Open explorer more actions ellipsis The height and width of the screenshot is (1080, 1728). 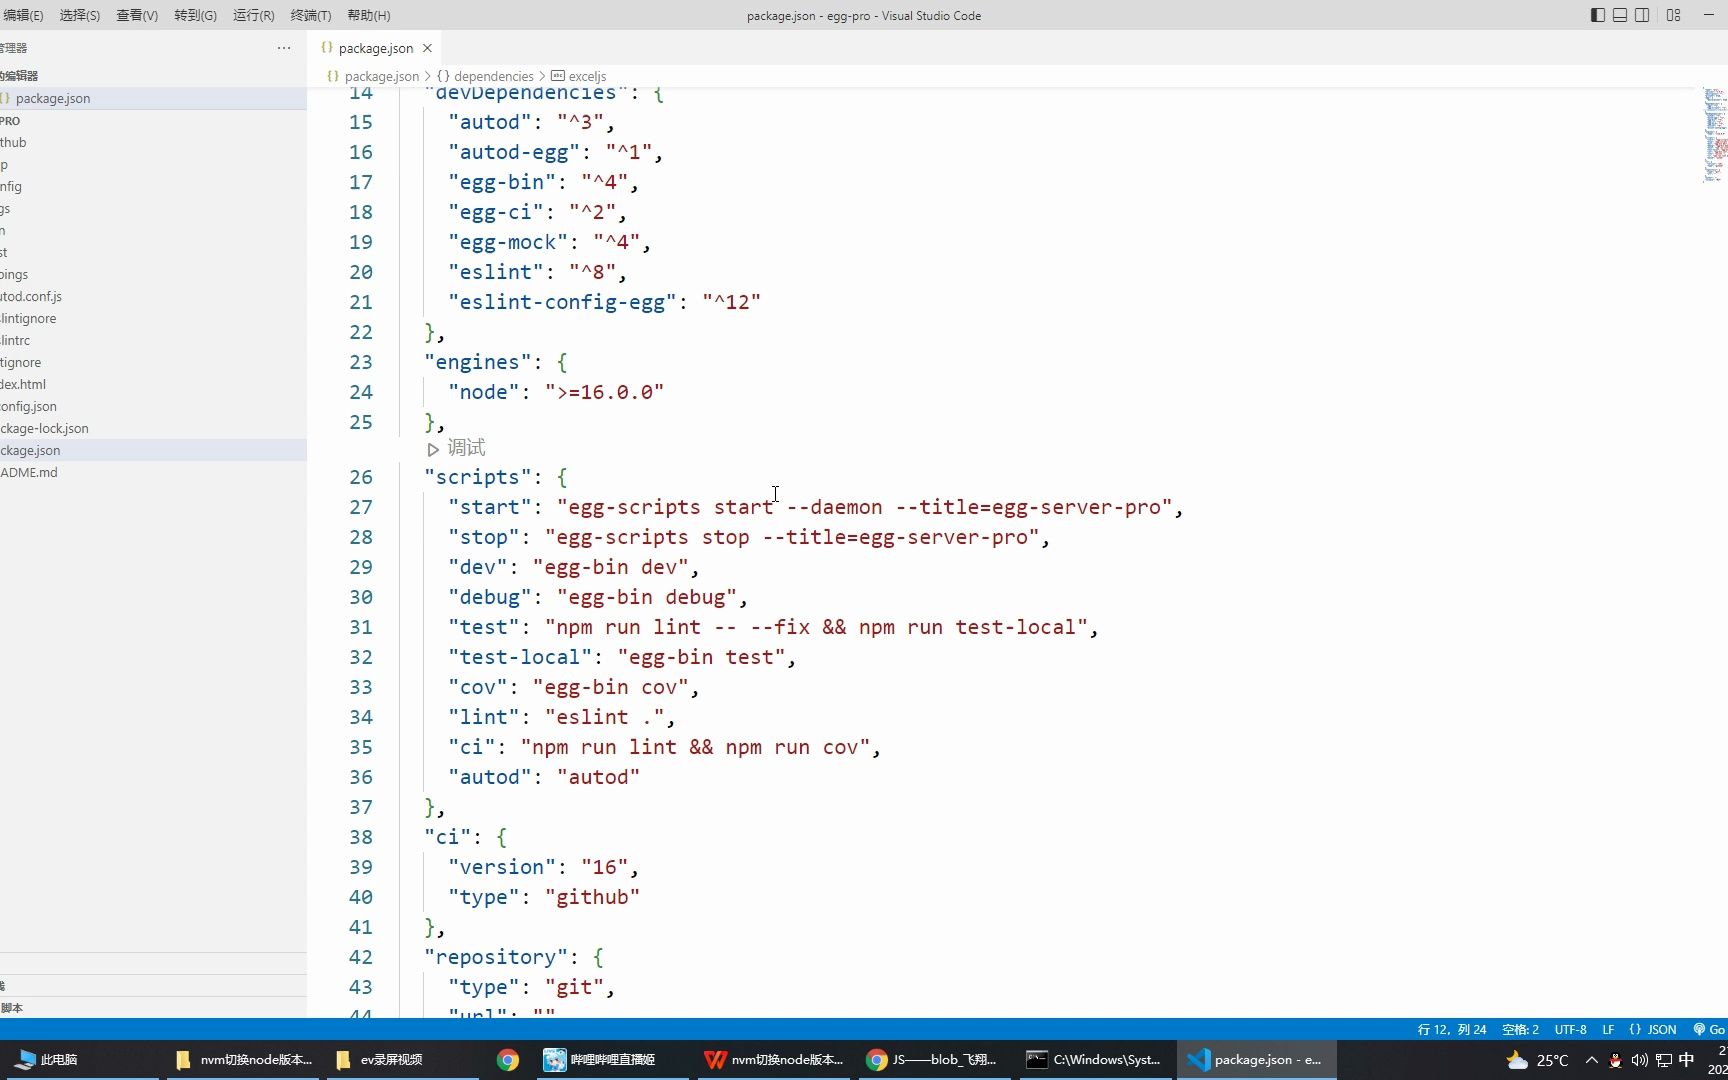click(284, 48)
